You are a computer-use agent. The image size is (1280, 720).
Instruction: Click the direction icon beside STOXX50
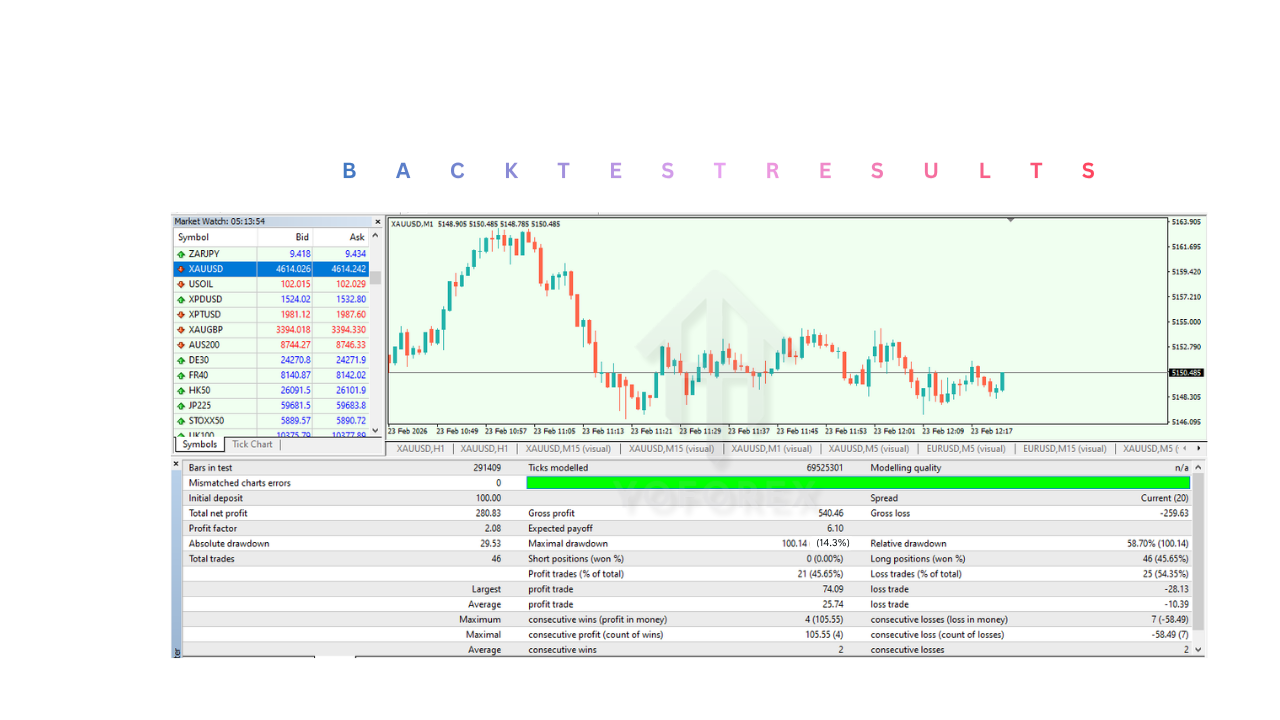181,421
